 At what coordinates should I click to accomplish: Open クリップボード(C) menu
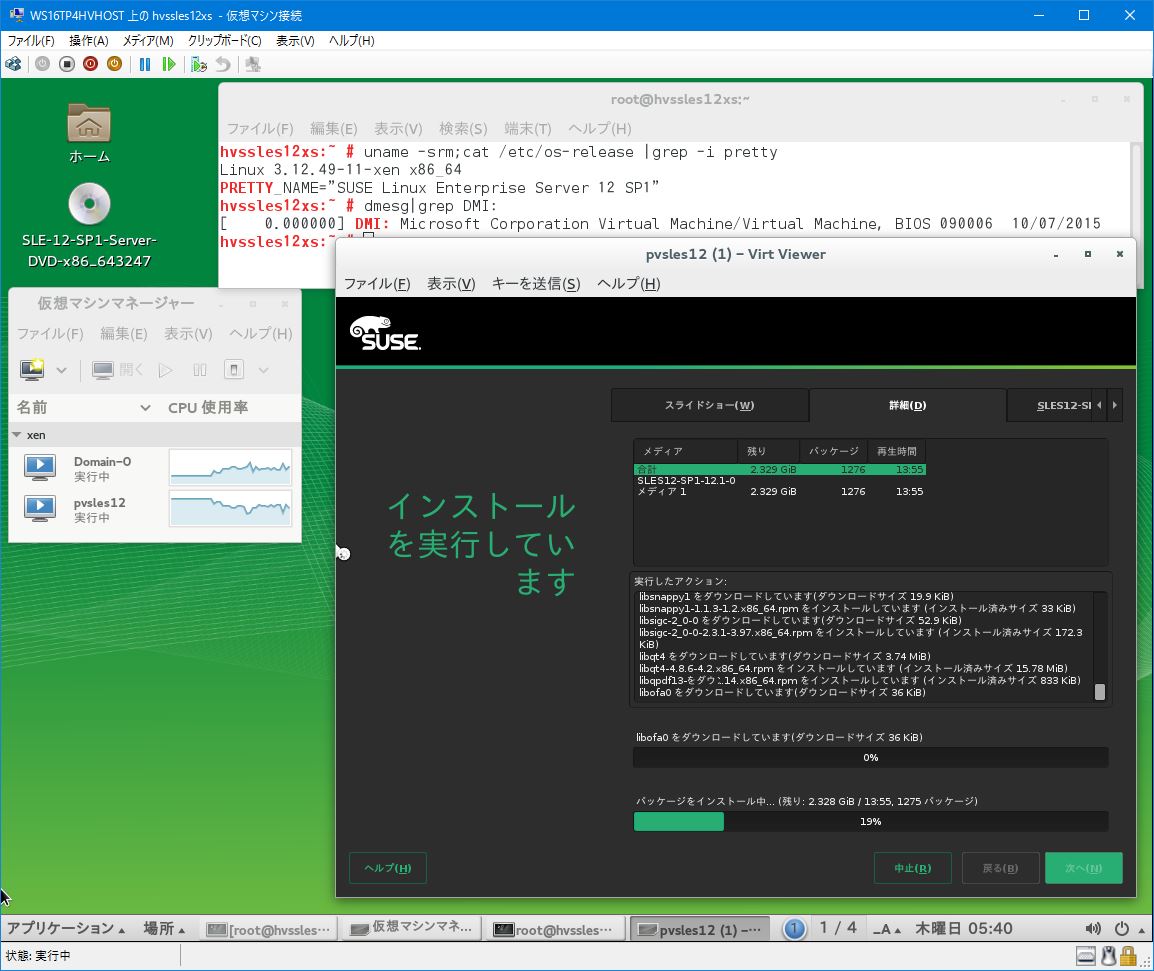(224, 40)
